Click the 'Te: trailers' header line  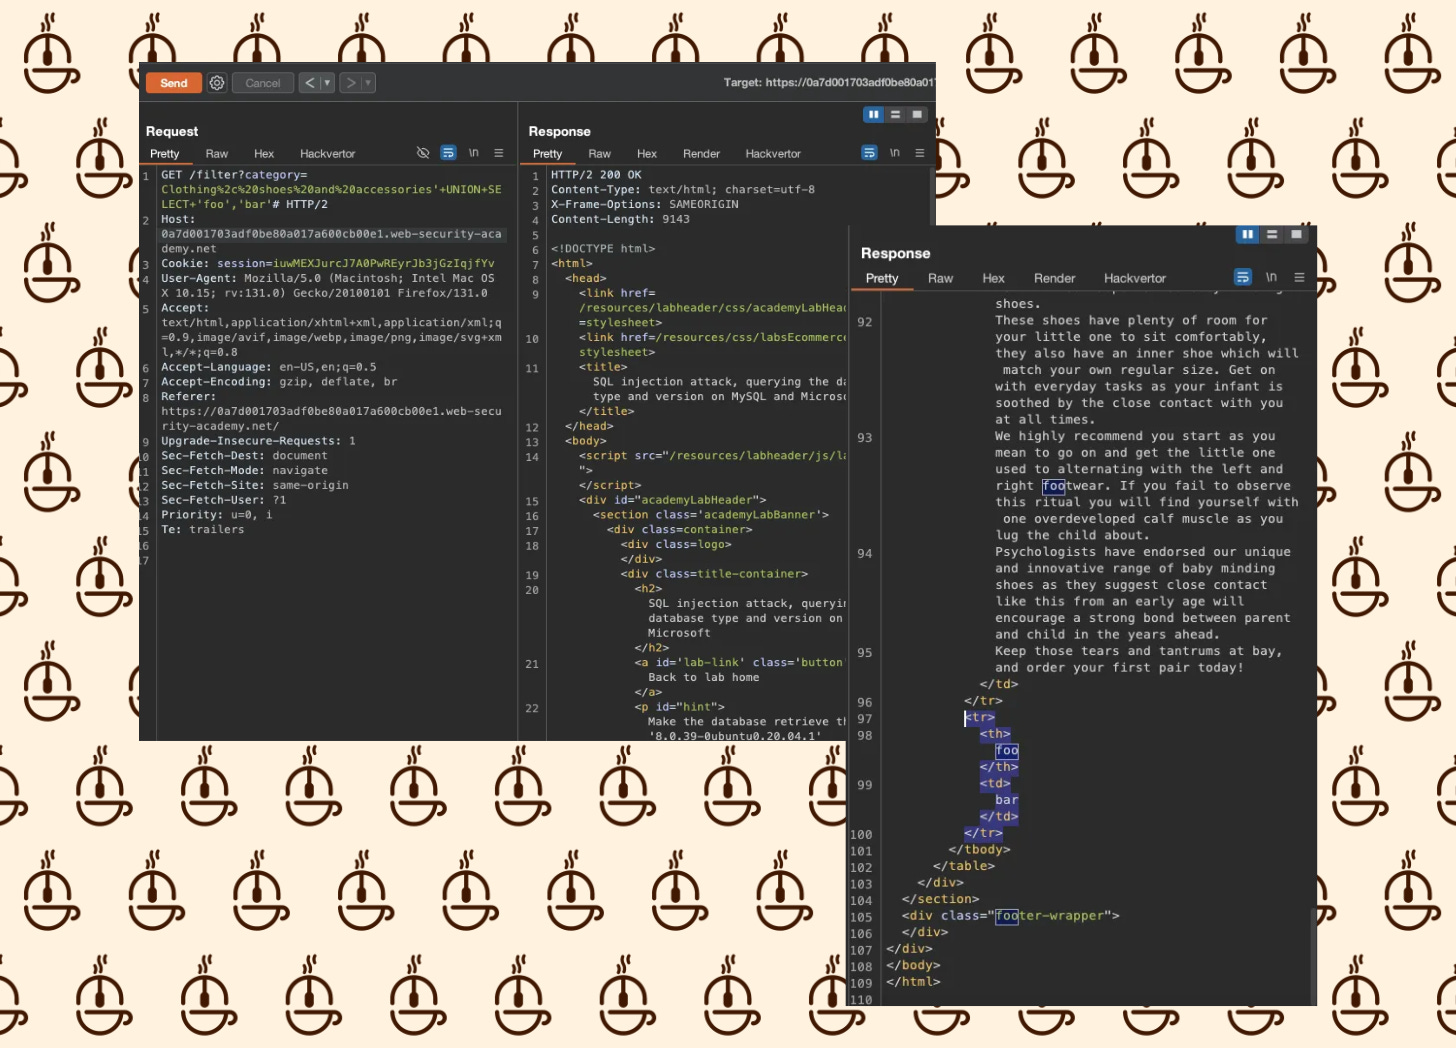(x=203, y=530)
